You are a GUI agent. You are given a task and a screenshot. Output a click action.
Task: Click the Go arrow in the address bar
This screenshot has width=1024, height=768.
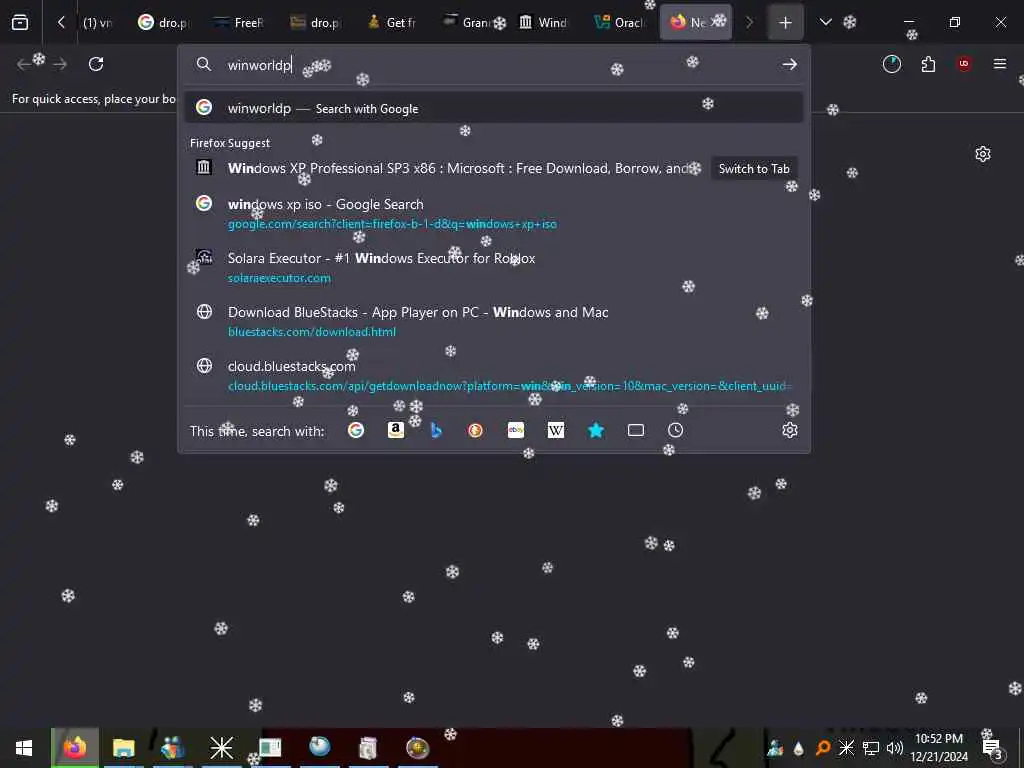click(x=790, y=64)
